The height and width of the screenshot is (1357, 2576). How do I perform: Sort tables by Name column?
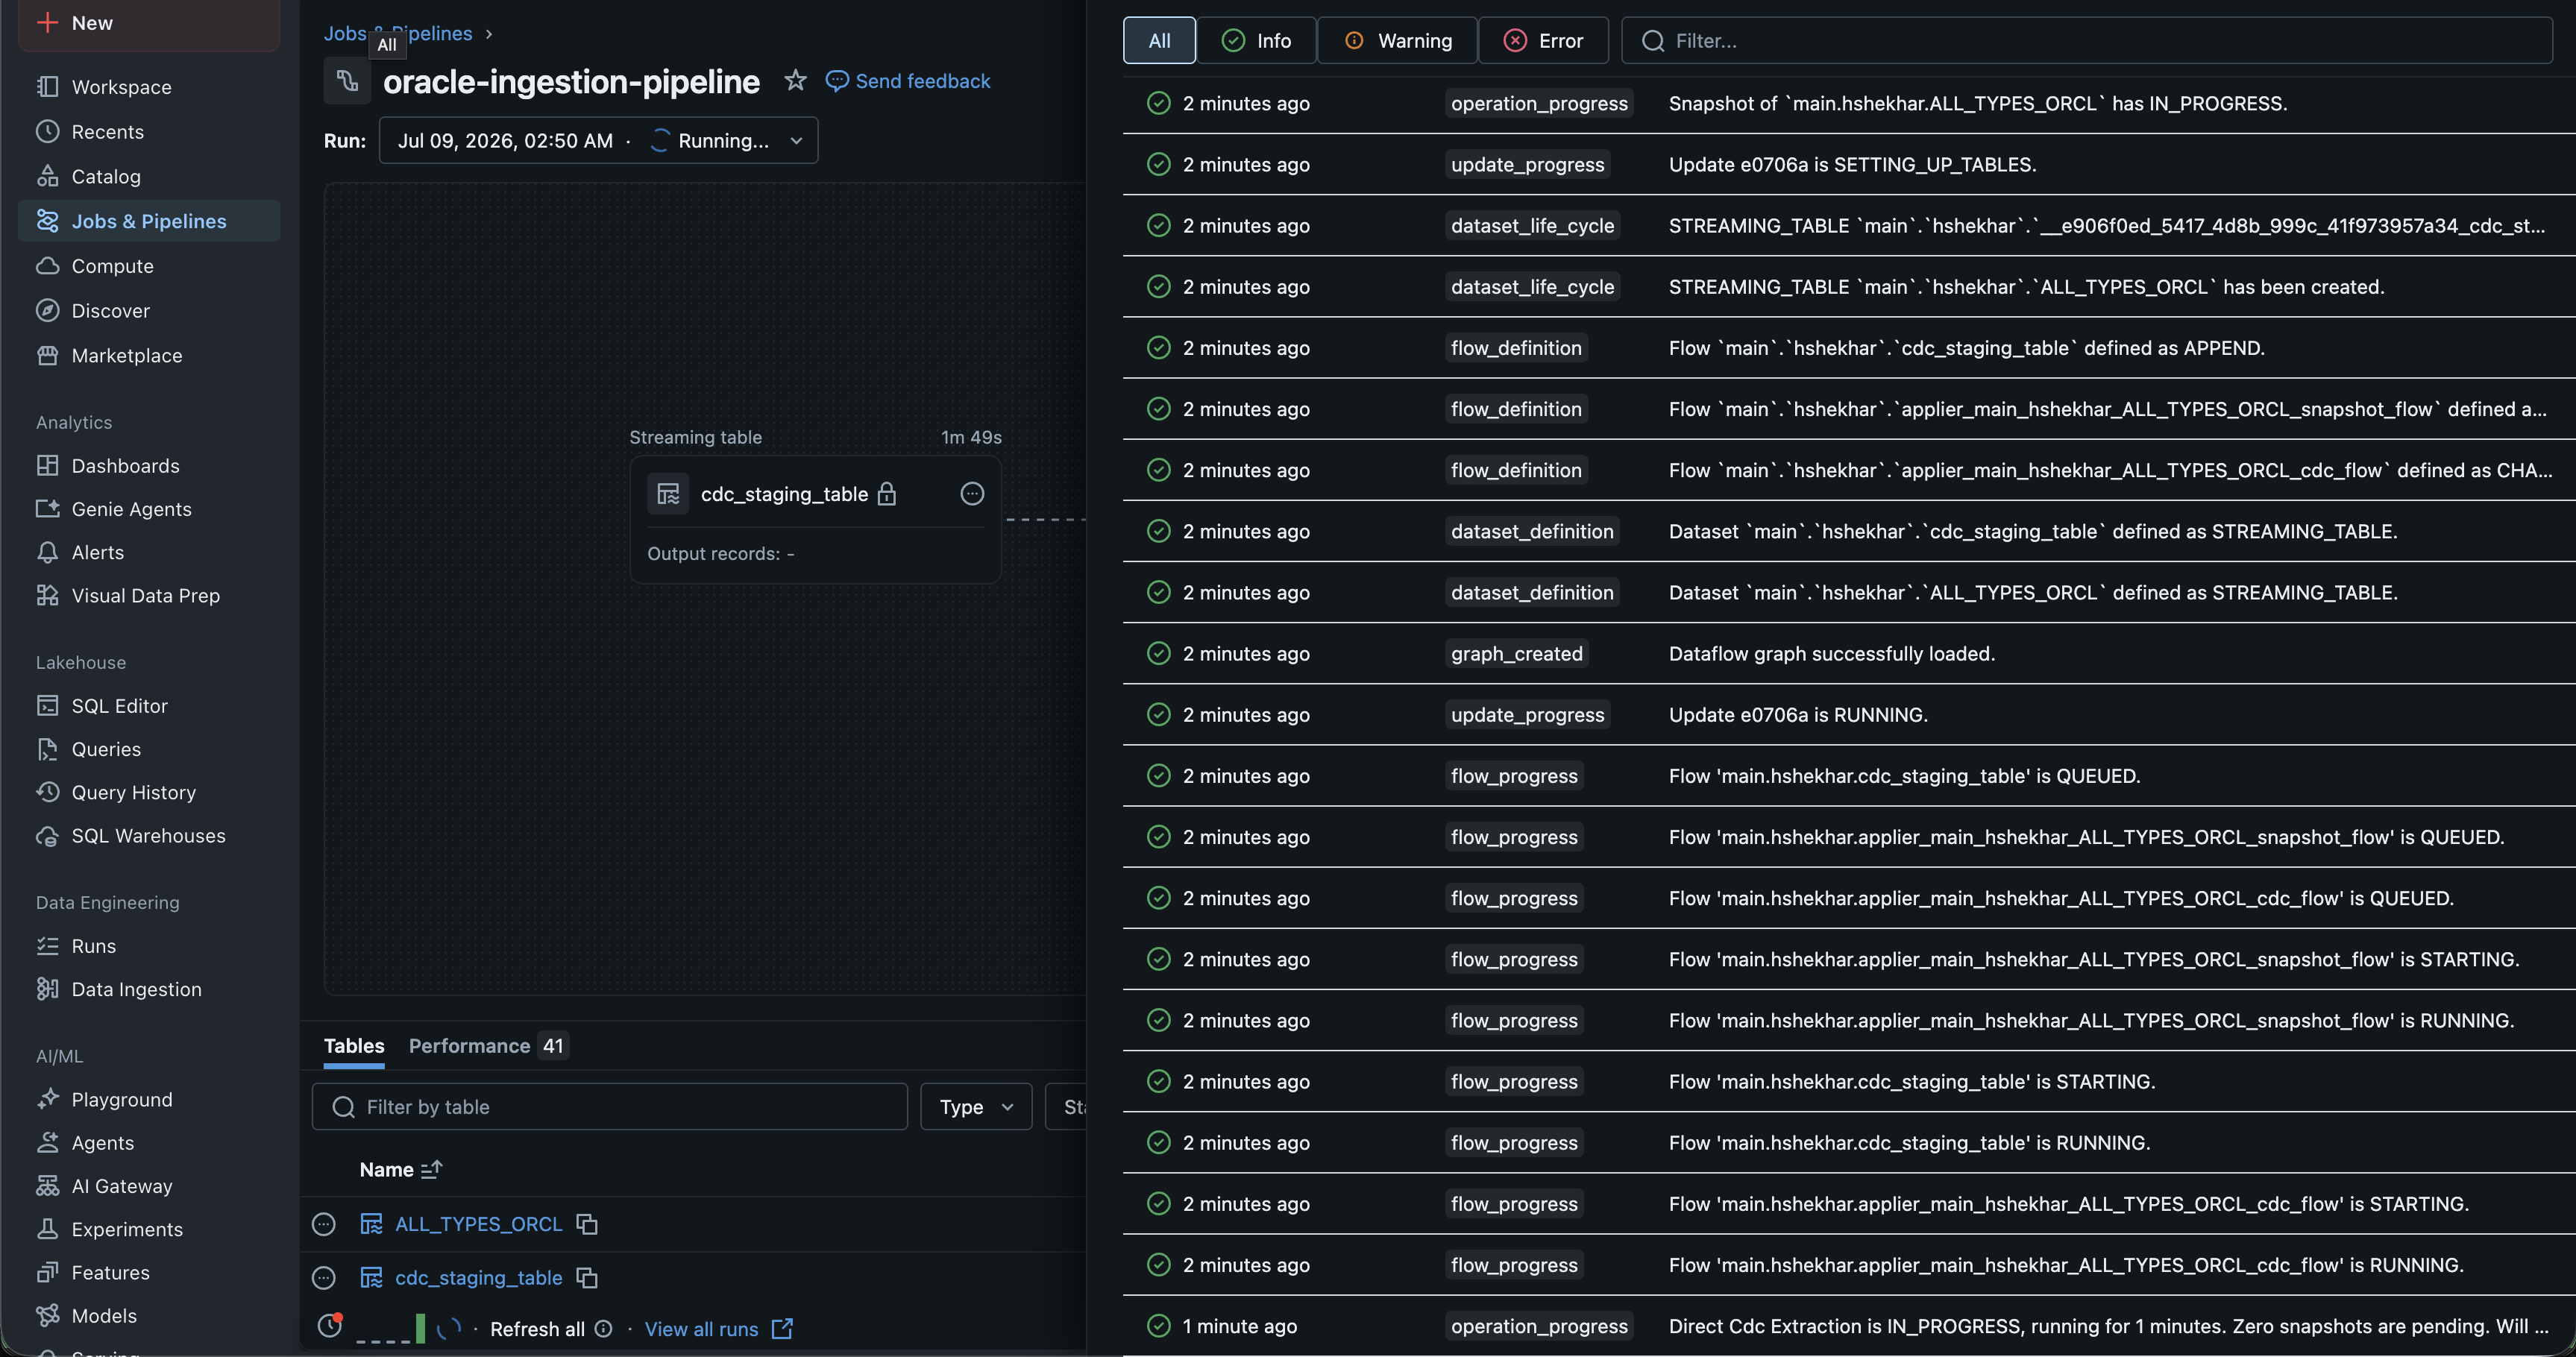tap(400, 1170)
